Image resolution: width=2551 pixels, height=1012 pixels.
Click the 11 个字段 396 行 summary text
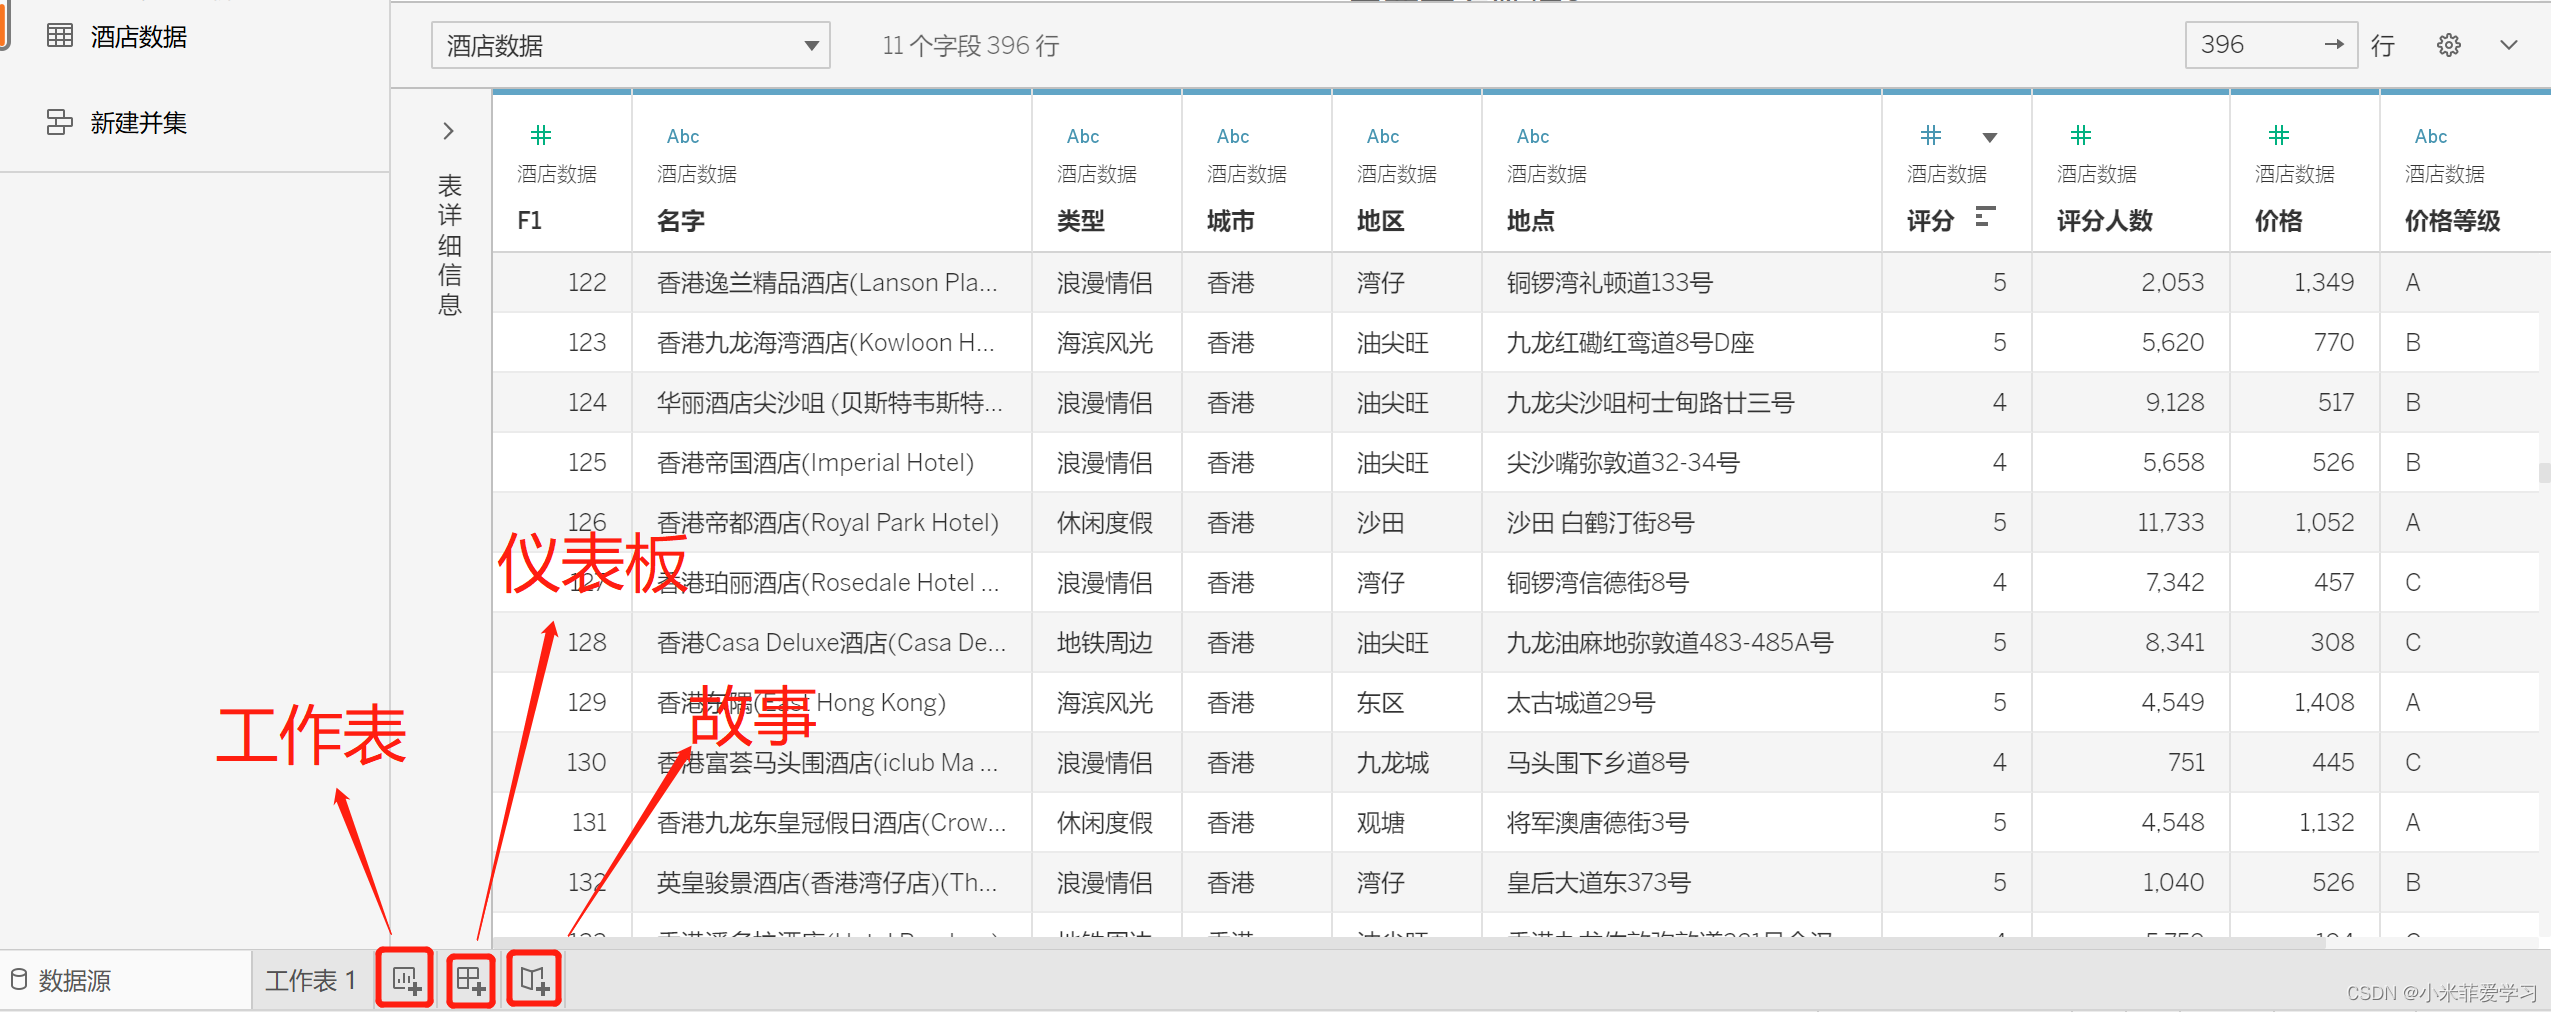point(970,46)
